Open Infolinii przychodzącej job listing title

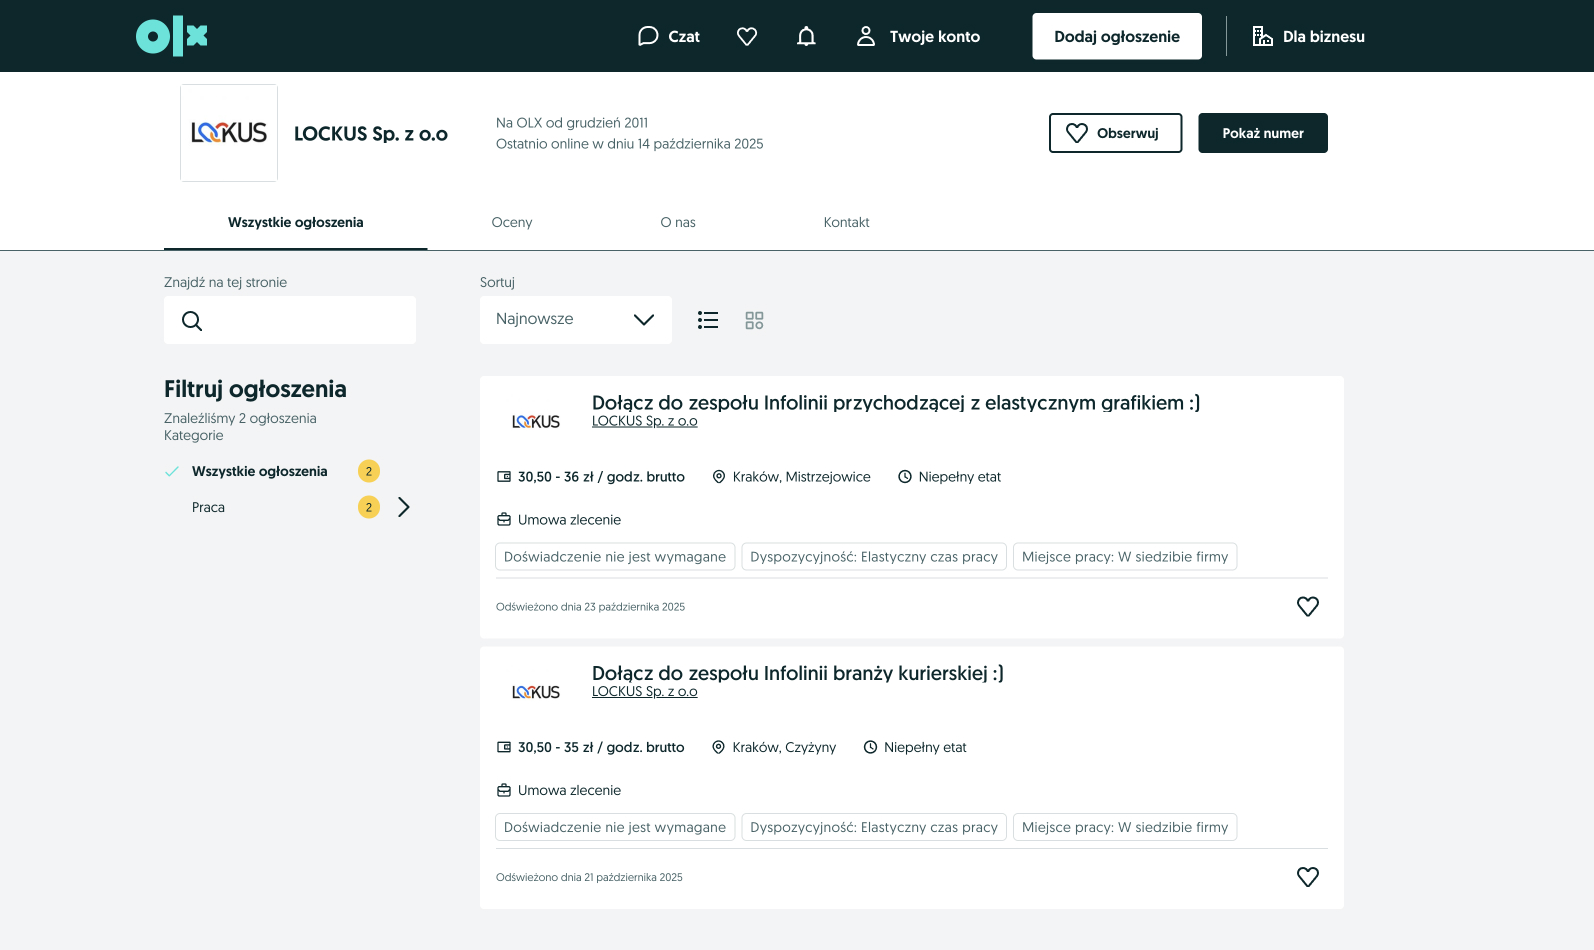tap(896, 403)
